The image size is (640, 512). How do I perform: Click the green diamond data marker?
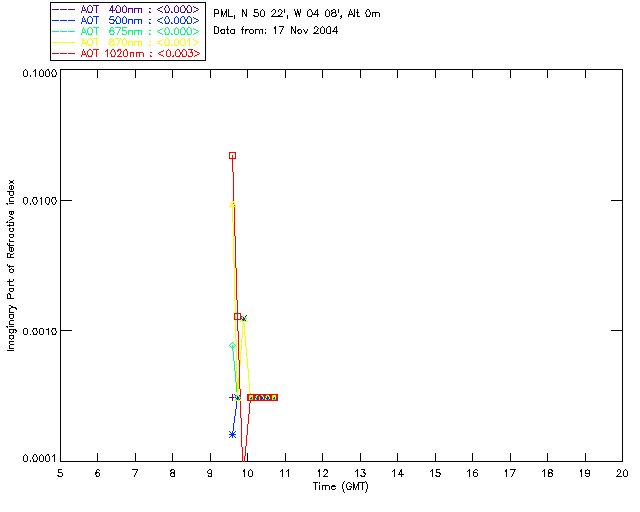pos(232,346)
